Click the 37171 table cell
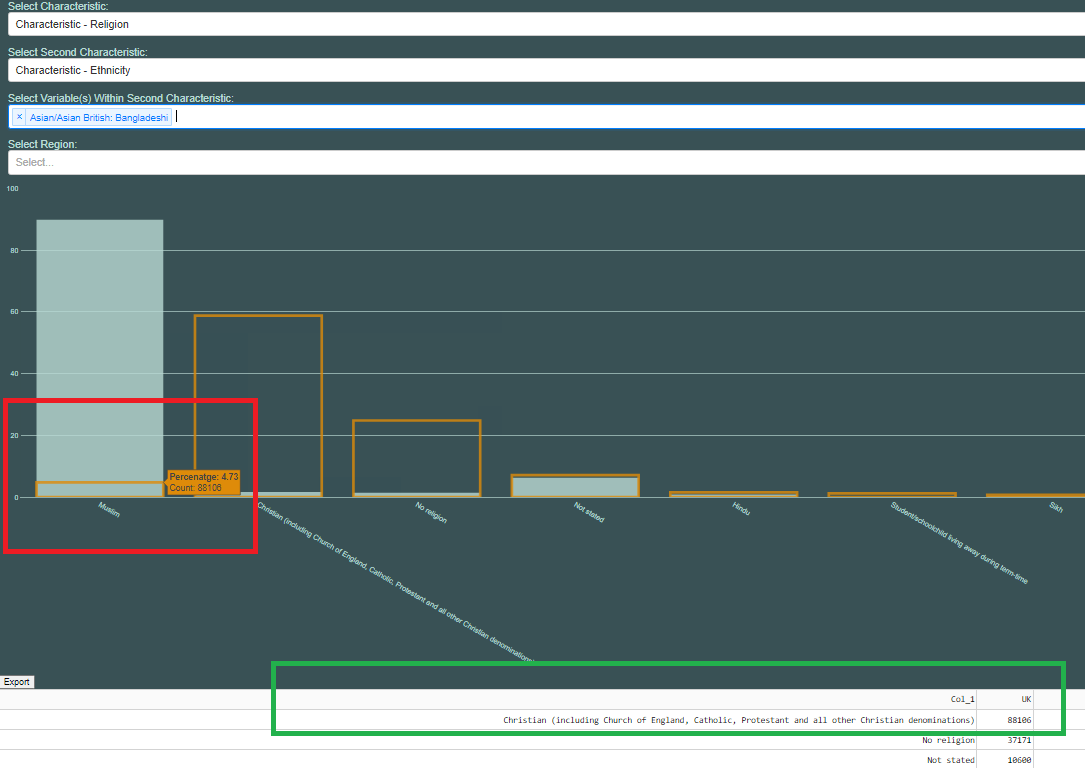The height and width of the screenshot is (768, 1085). click(x=1019, y=740)
